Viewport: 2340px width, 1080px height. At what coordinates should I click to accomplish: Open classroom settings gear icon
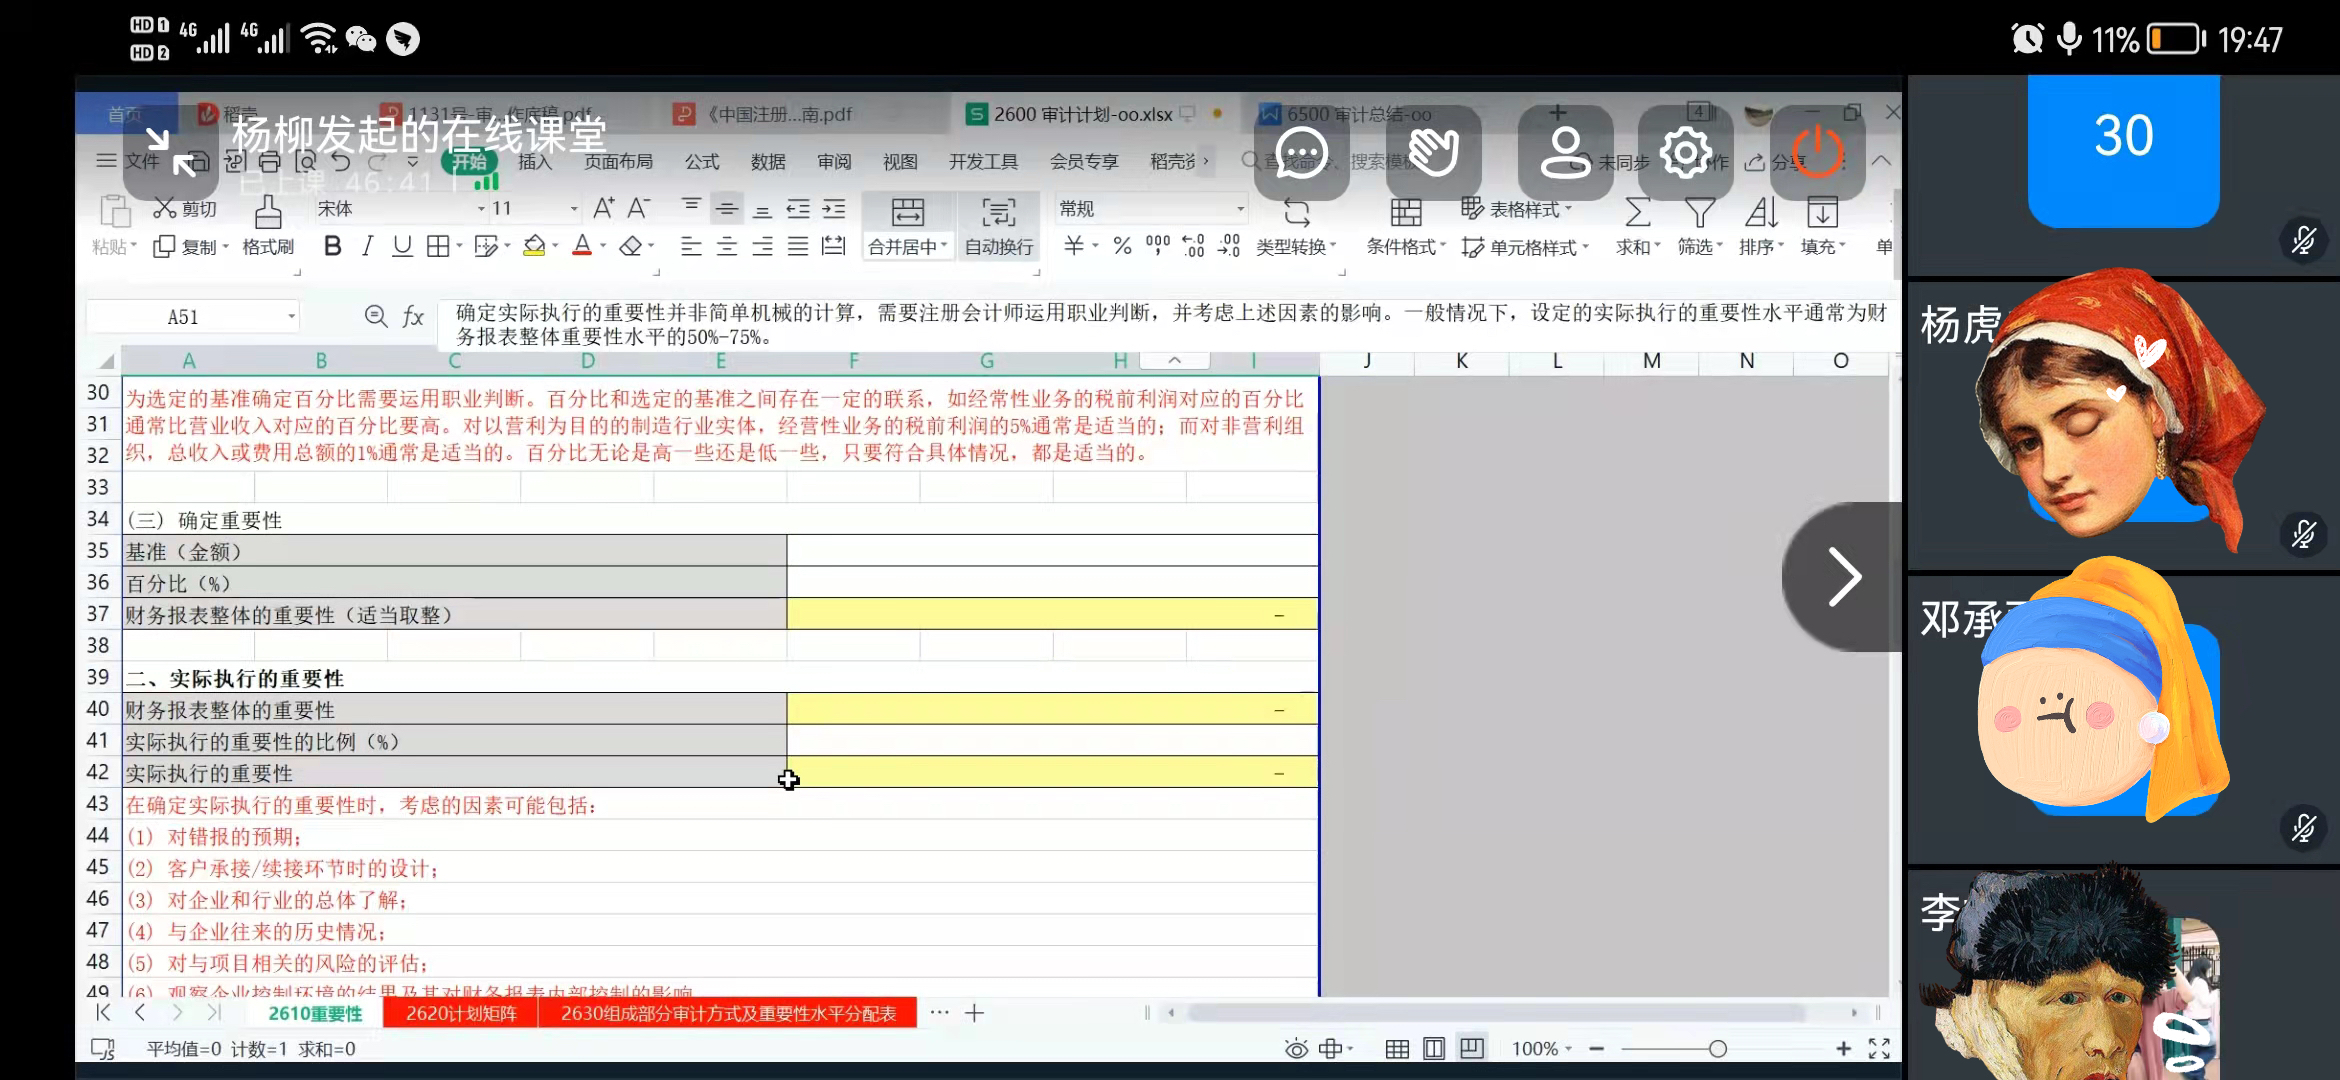click(x=1685, y=153)
